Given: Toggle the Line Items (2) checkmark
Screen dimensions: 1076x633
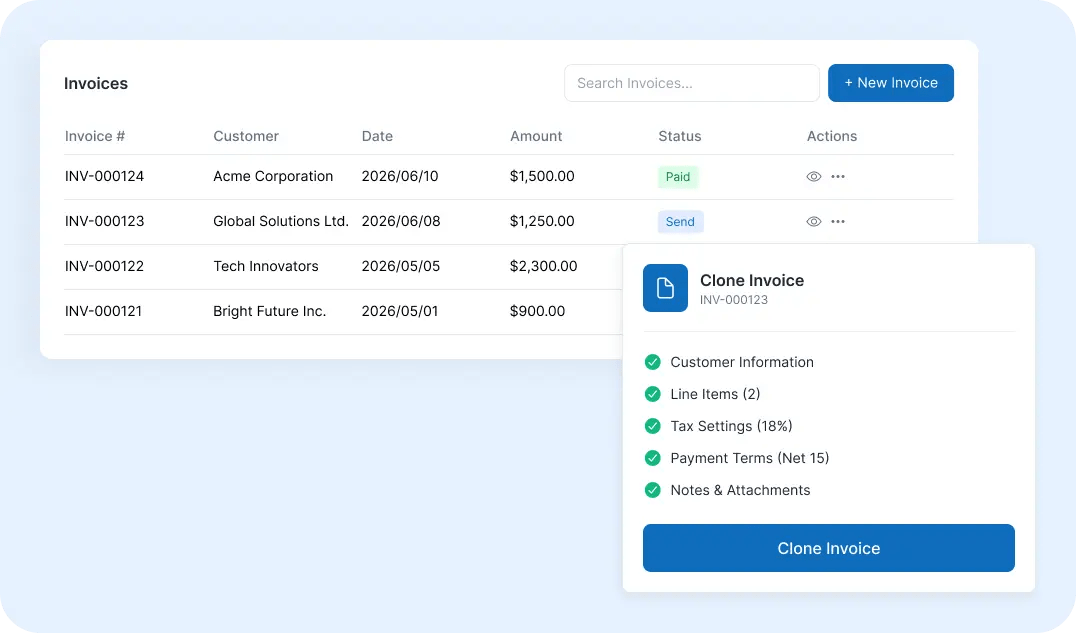Looking at the screenshot, I should 653,394.
